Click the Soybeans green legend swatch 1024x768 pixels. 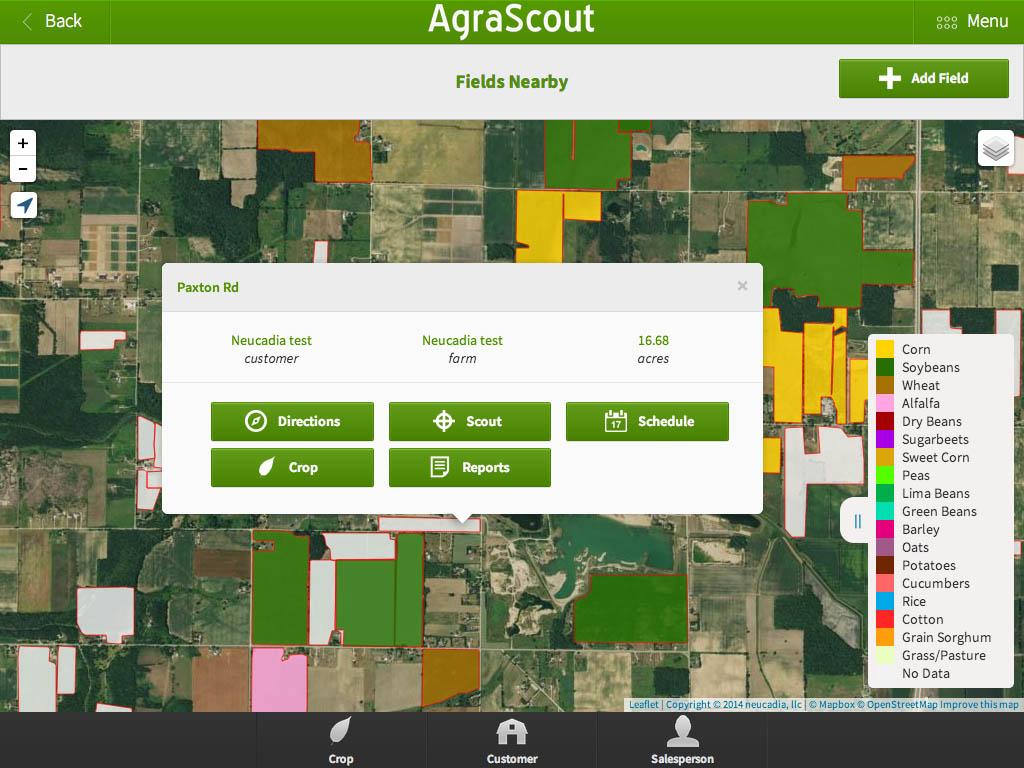point(885,367)
